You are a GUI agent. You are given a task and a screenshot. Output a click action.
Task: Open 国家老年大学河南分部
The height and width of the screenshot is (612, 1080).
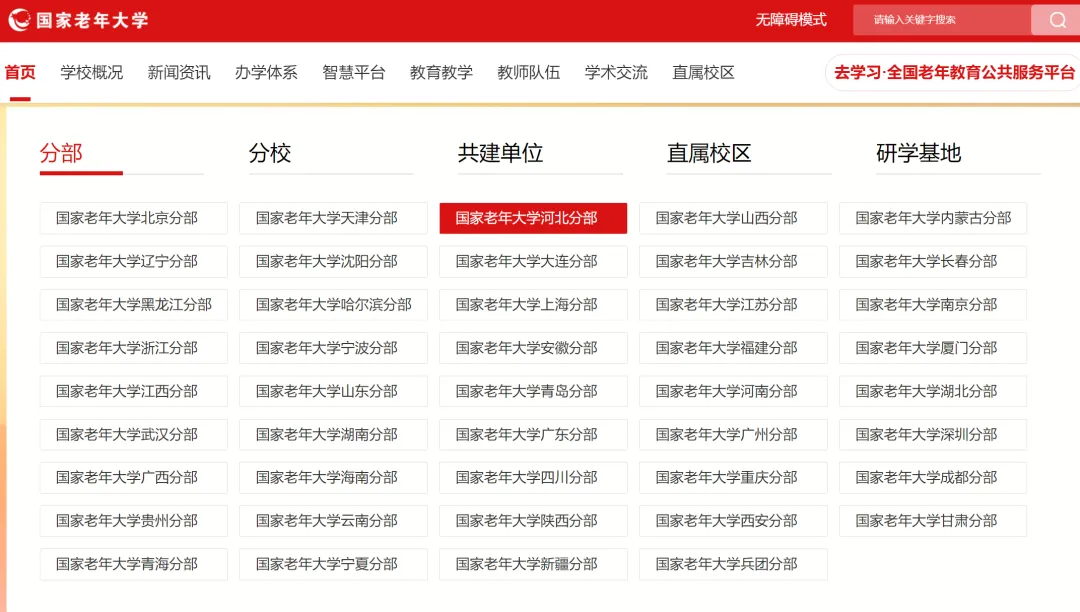(x=734, y=392)
